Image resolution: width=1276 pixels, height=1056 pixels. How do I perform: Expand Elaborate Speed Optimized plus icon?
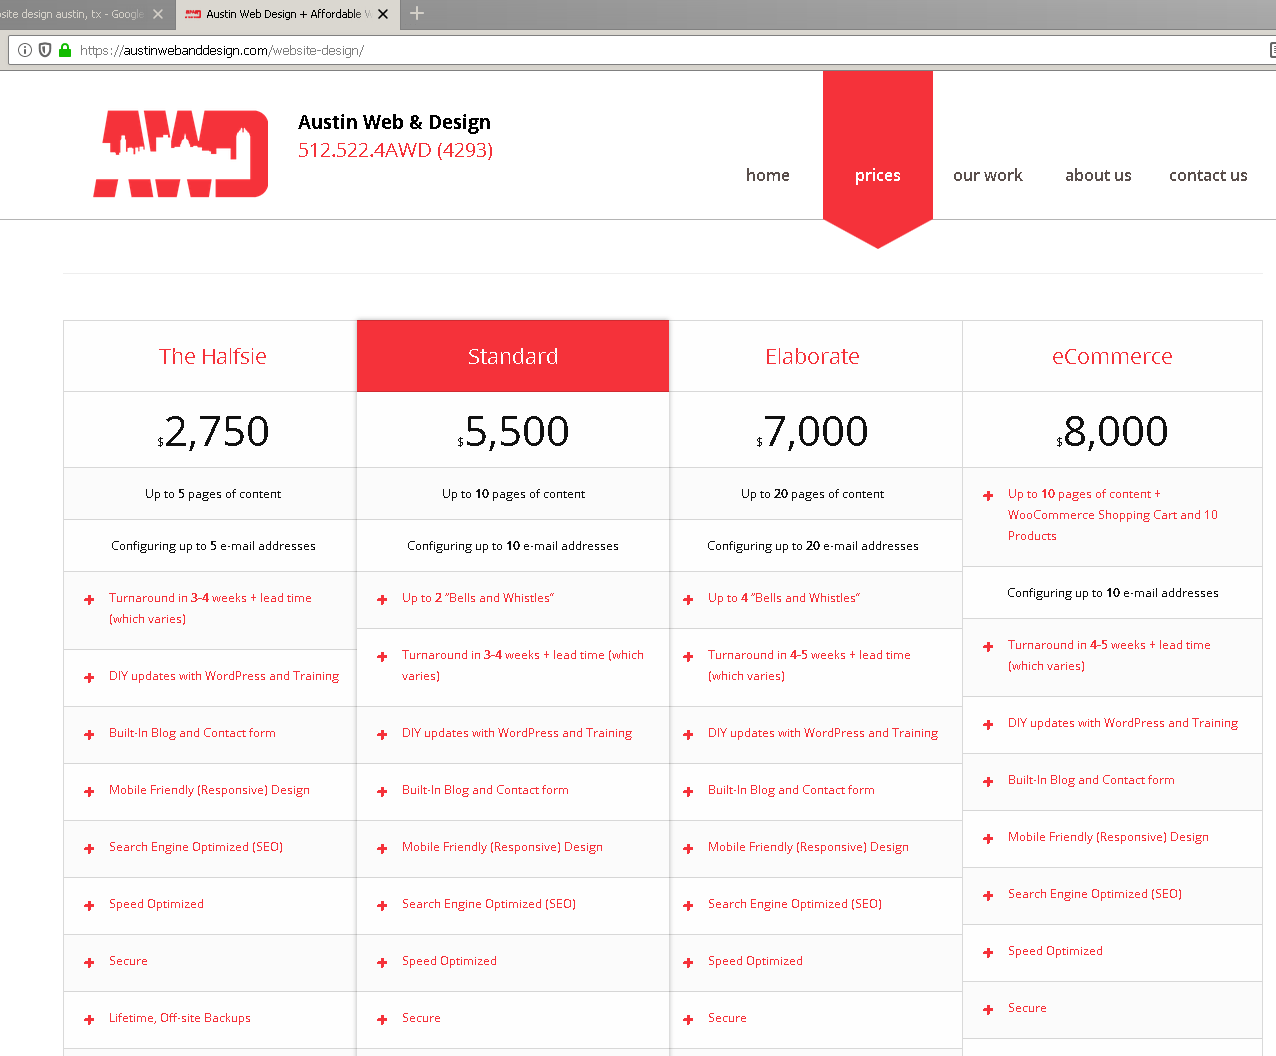tap(688, 962)
